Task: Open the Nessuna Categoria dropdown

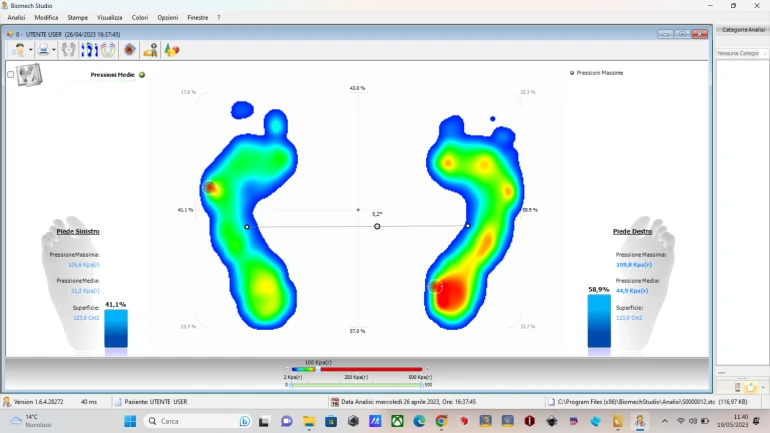Action: 741,53
